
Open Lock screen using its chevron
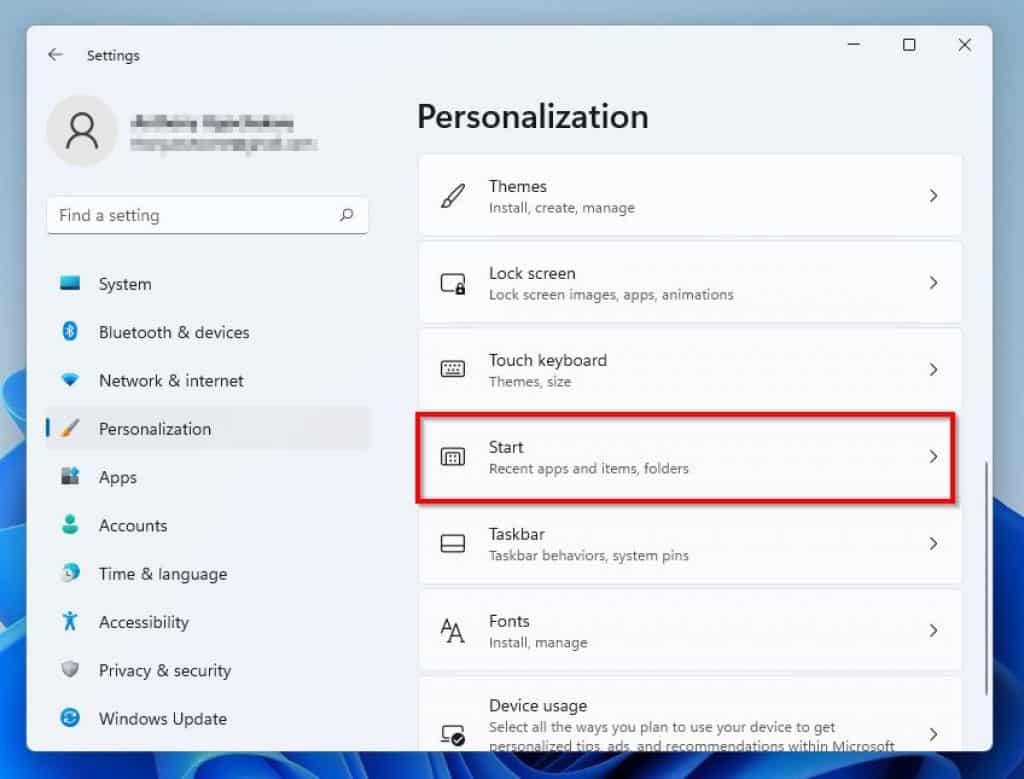tap(933, 283)
